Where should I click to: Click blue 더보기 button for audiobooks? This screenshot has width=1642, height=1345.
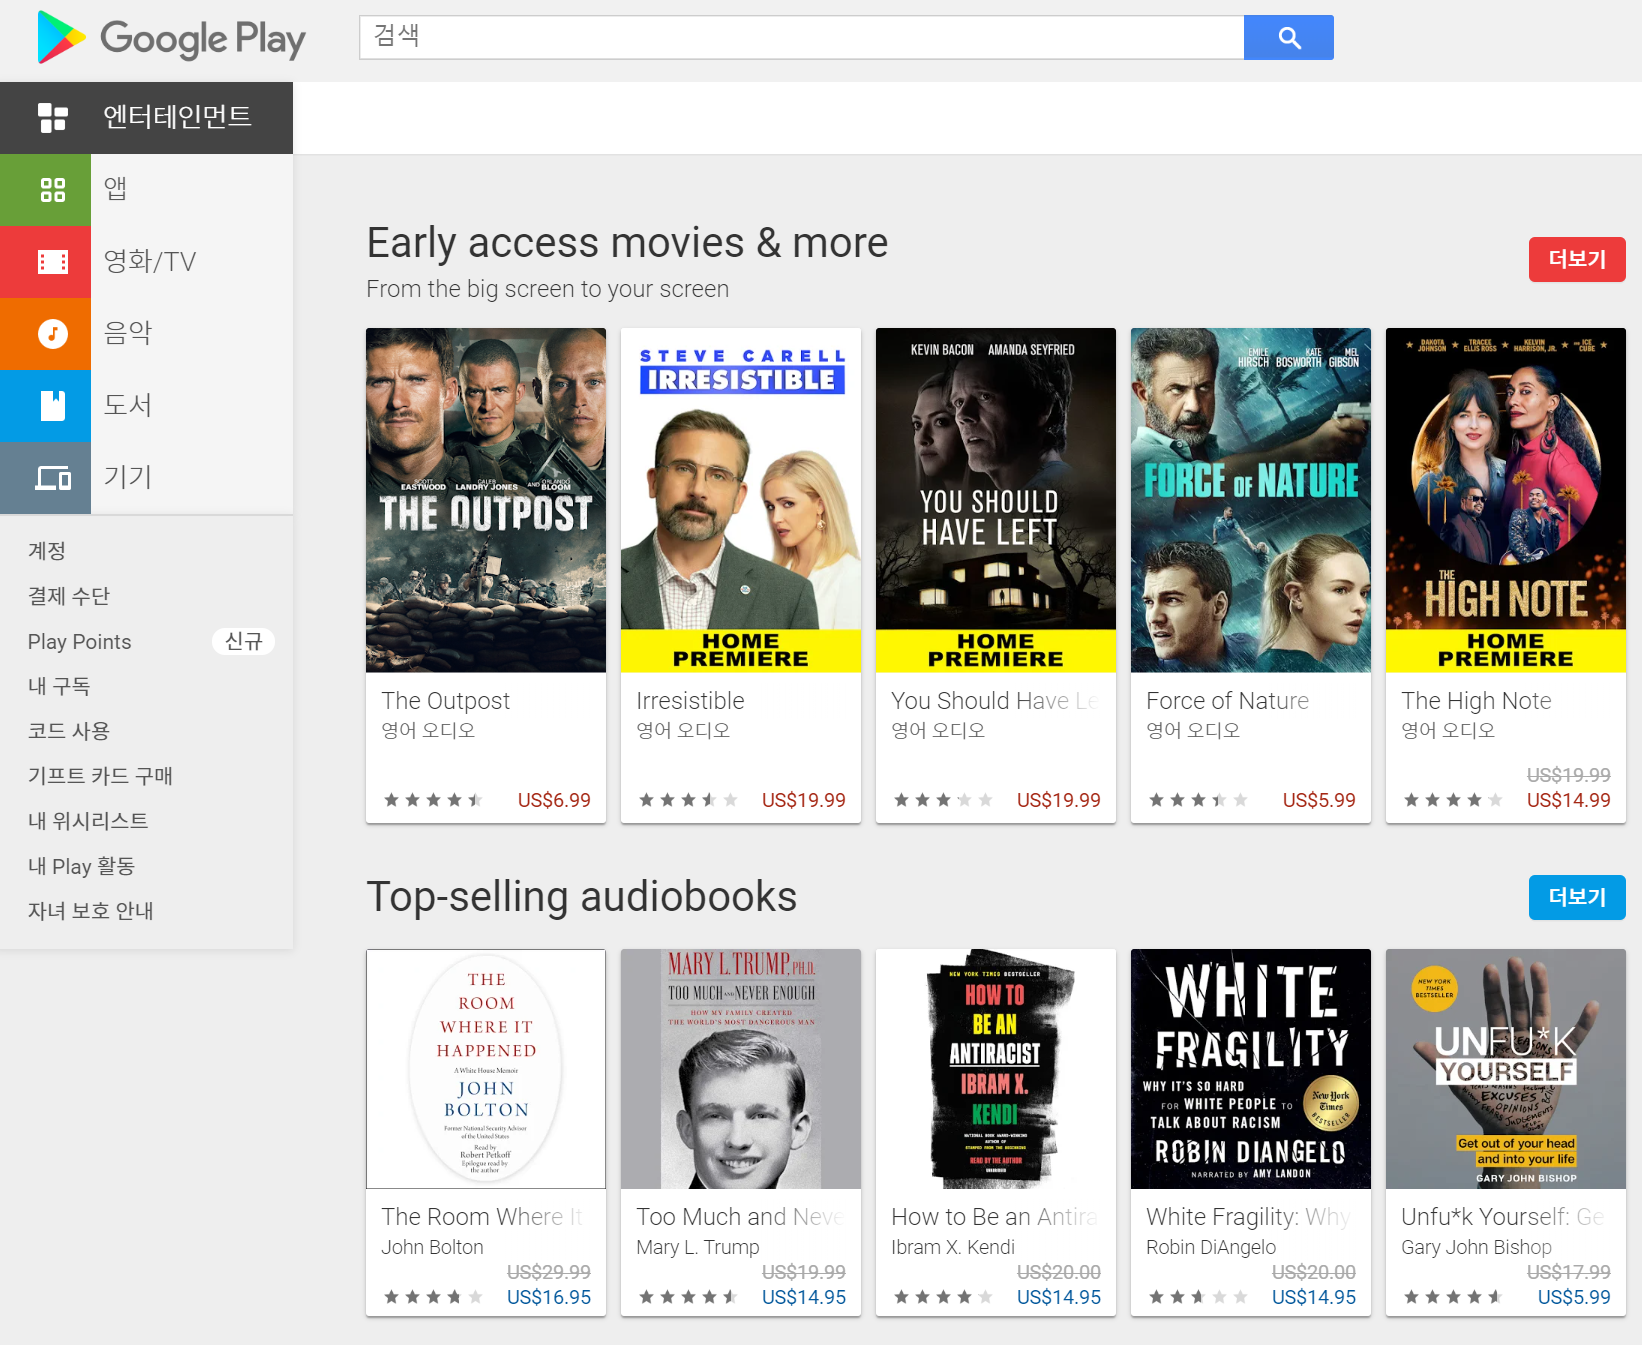click(1577, 898)
